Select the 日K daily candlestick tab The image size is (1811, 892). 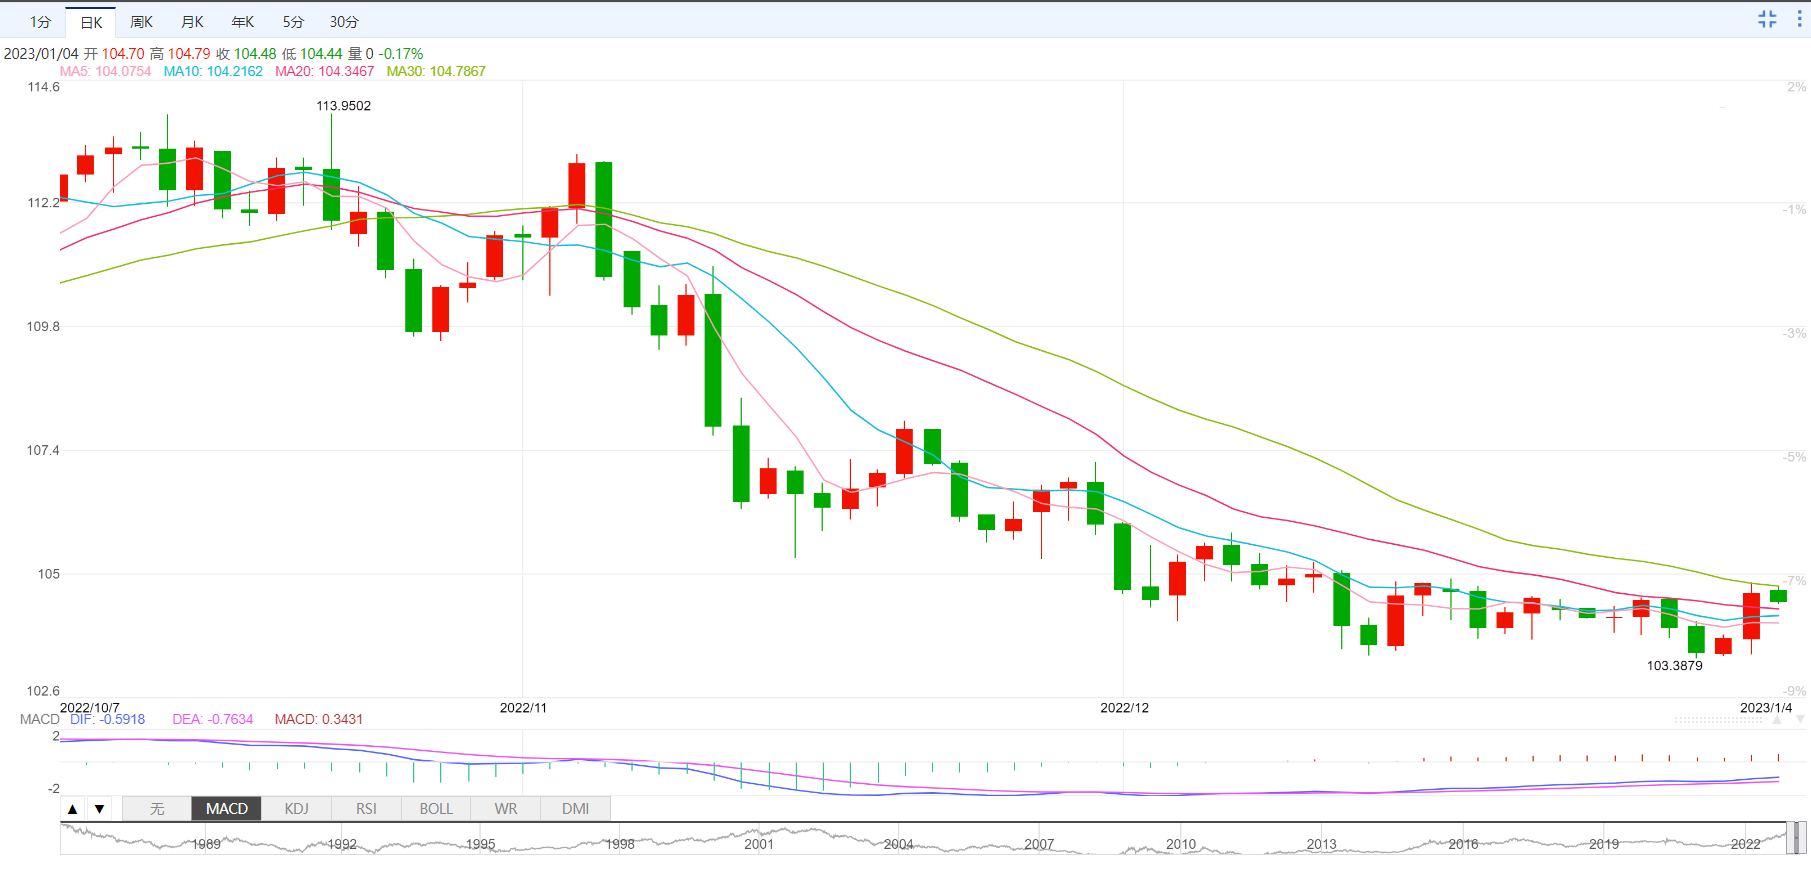coord(91,22)
